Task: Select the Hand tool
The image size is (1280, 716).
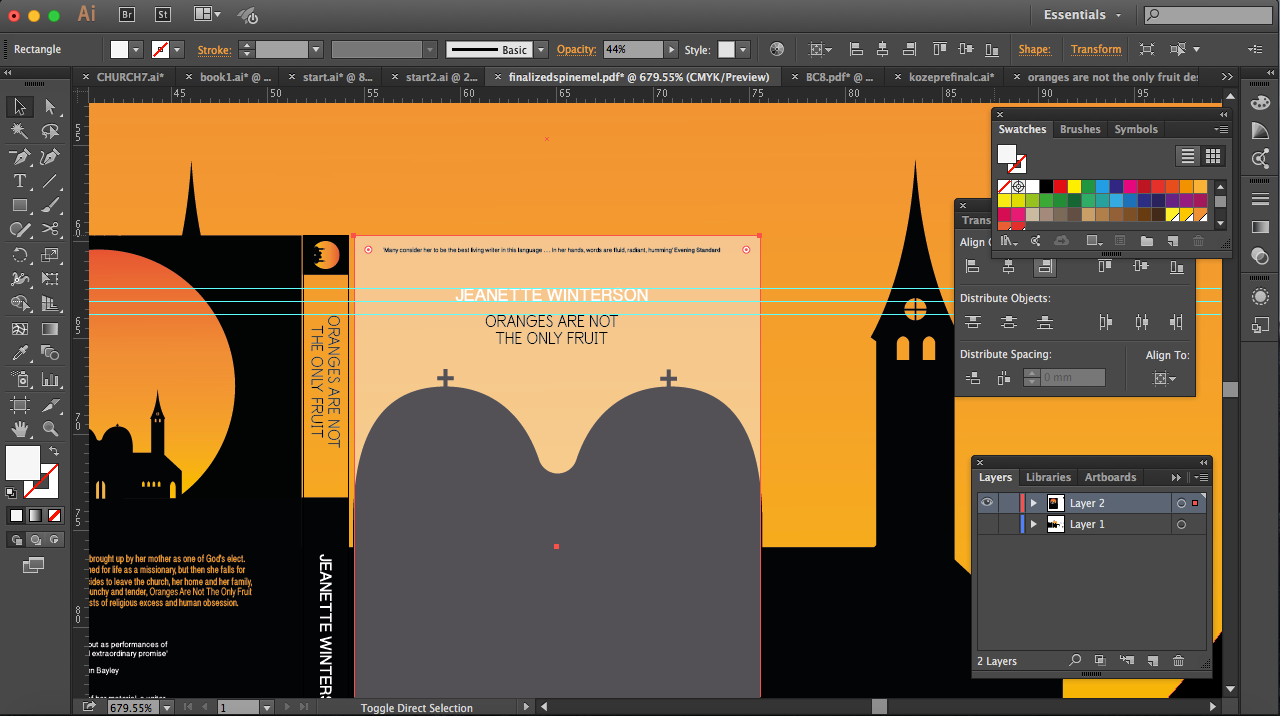Action: point(19,429)
